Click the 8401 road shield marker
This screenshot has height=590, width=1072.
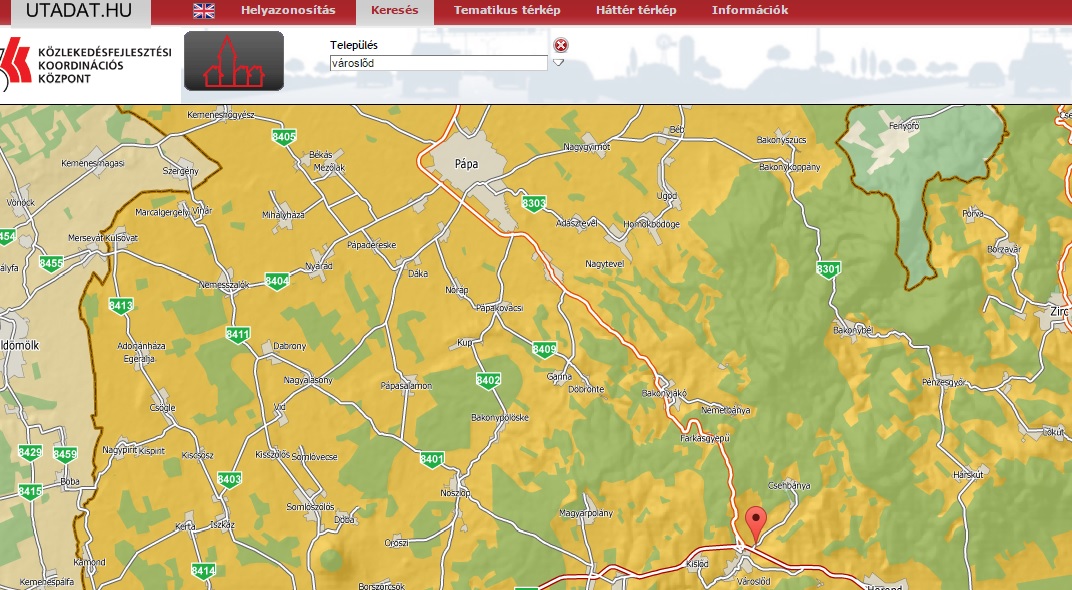(432, 459)
